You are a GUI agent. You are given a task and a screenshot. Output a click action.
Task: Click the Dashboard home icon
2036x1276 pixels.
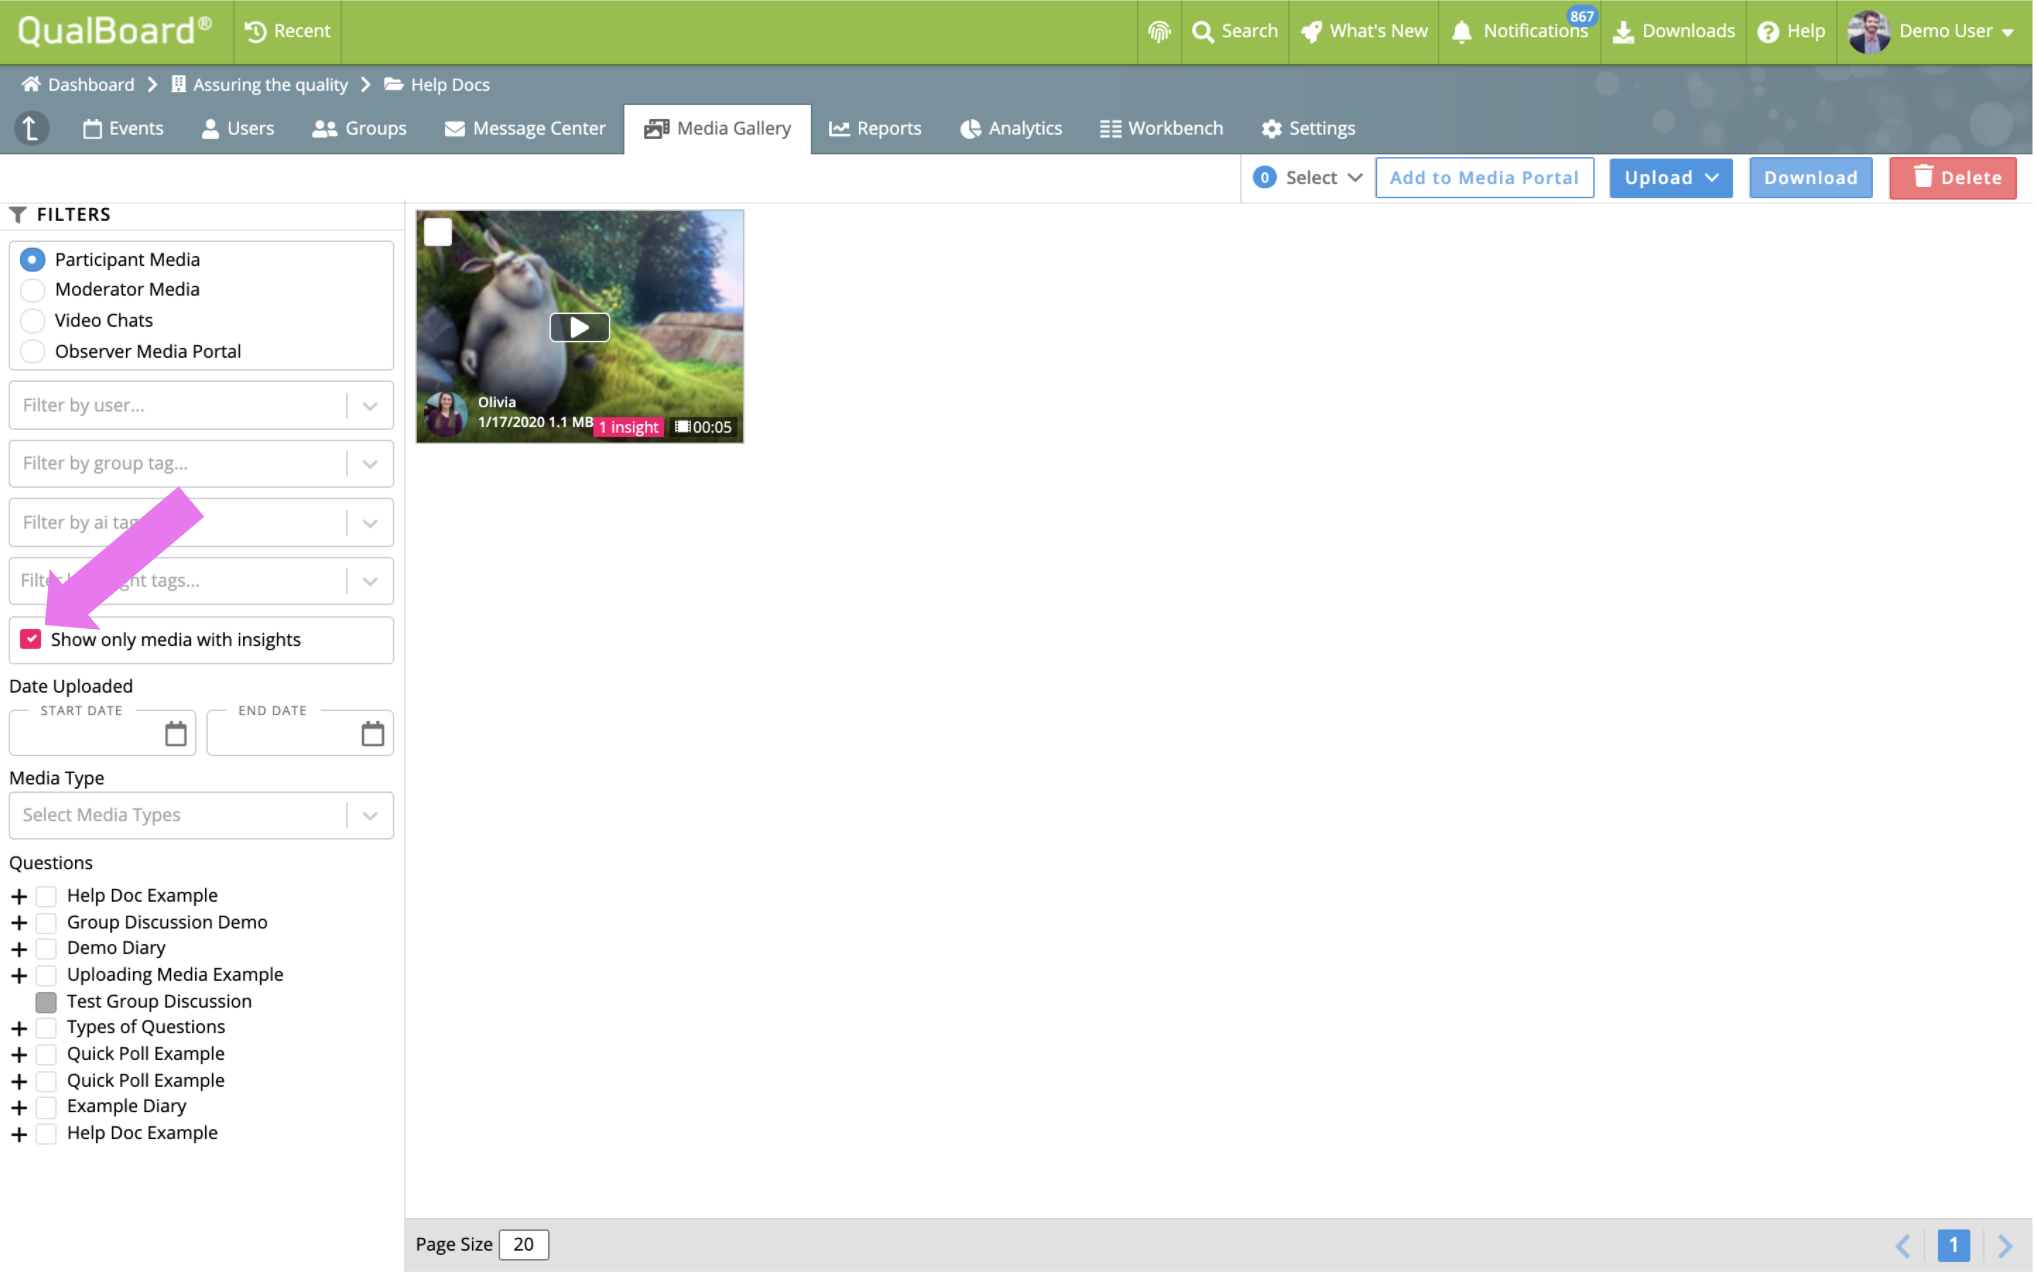coord(31,84)
